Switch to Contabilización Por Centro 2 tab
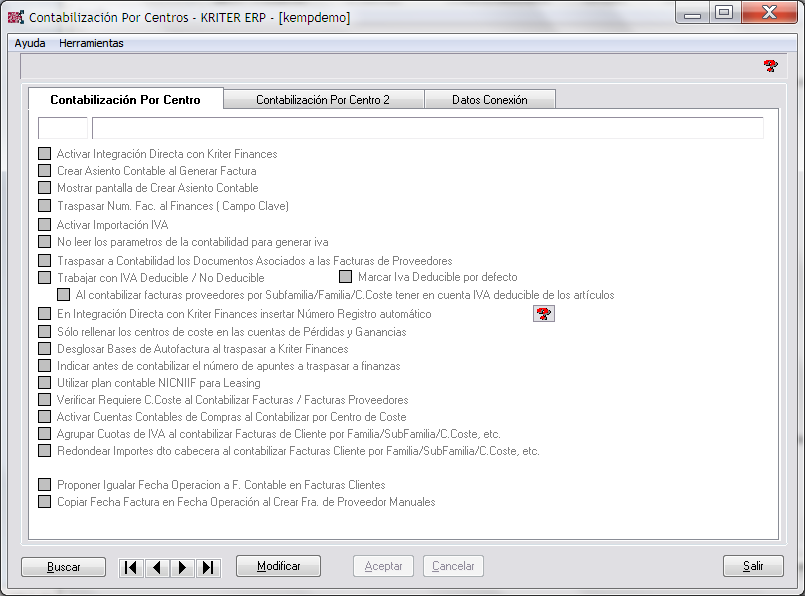805x596 pixels. point(323,100)
